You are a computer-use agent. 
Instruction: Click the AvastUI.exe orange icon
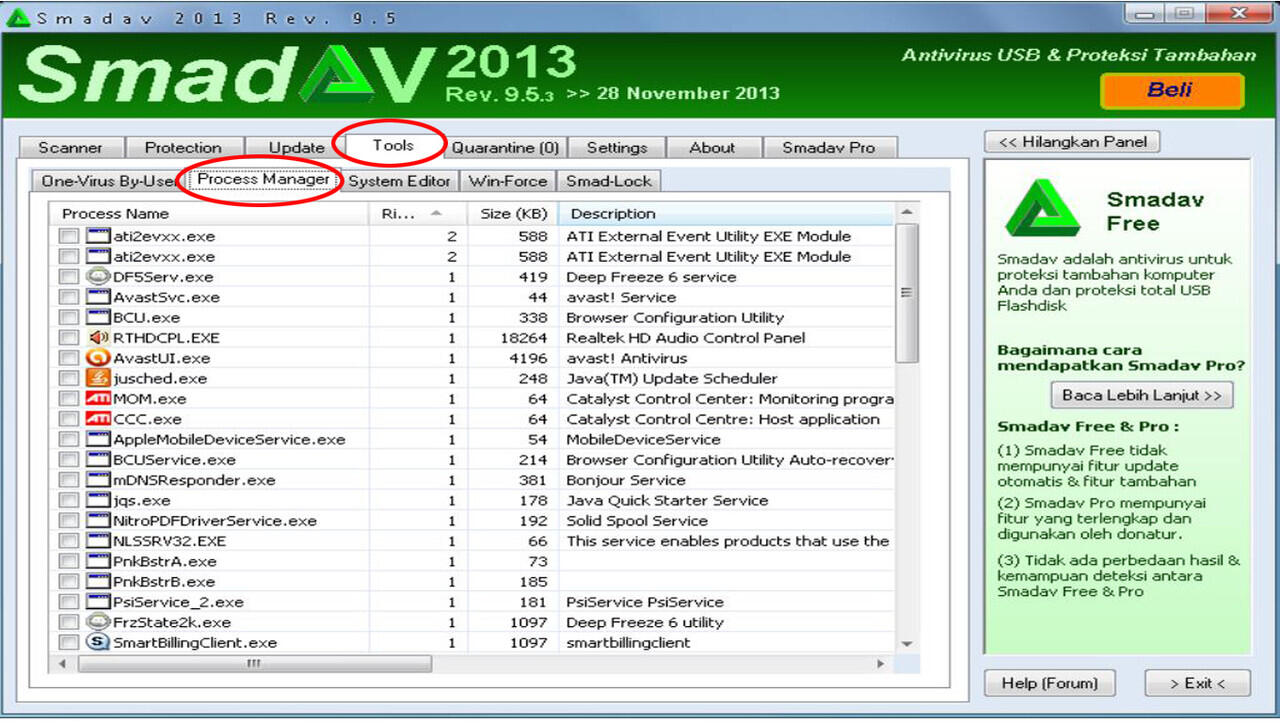tap(98, 358)
